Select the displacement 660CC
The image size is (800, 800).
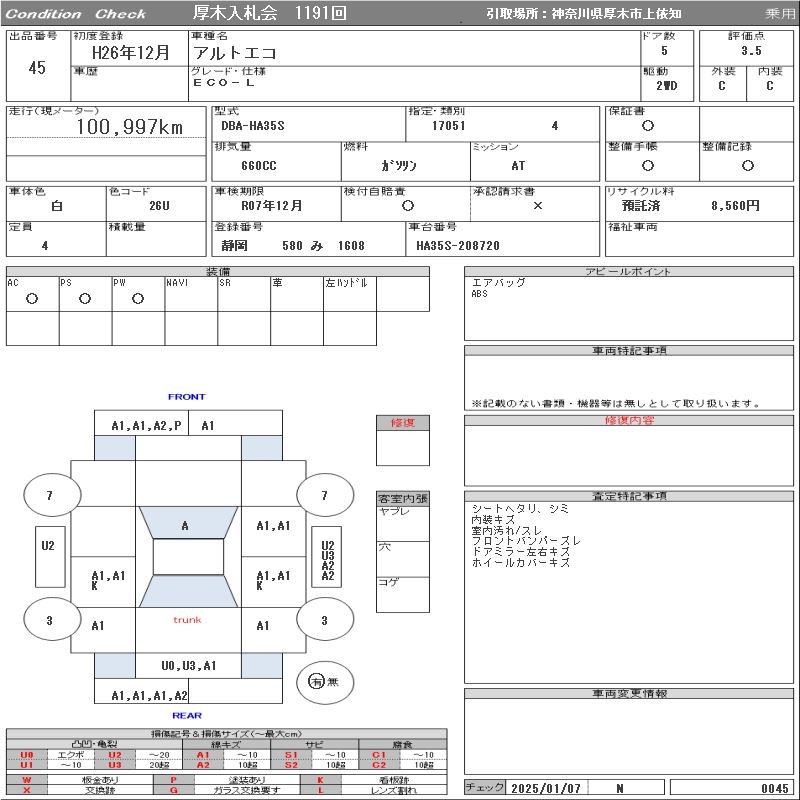pyautogui.click(x=259, y=166)
